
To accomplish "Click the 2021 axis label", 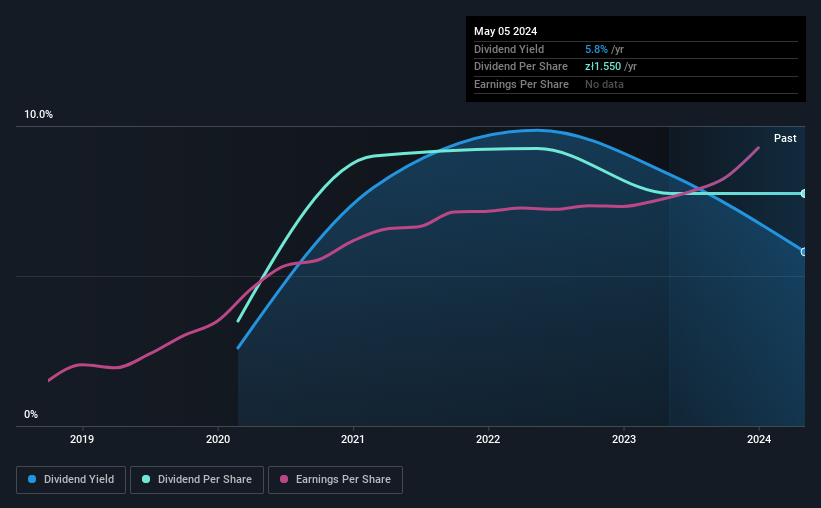I will tap(353, 439).
